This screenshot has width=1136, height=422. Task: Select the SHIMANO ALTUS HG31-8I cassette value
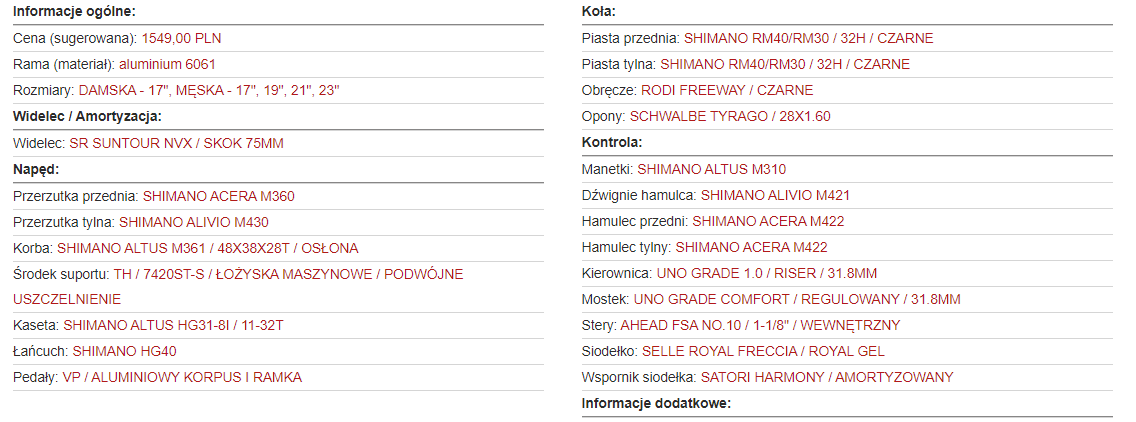click(x=173, y=325)
